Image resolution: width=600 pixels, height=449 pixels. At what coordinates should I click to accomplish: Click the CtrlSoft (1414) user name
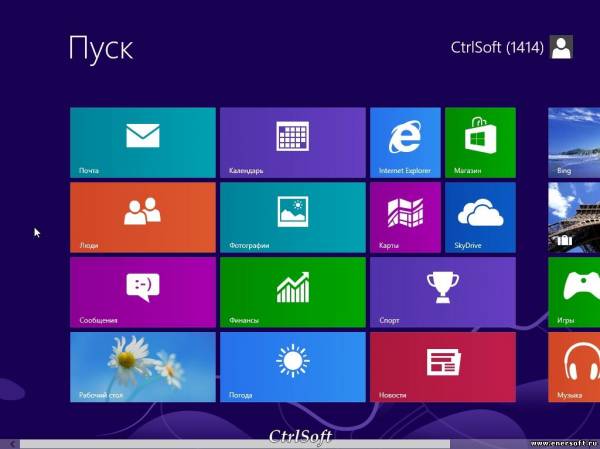coord(497,47)
